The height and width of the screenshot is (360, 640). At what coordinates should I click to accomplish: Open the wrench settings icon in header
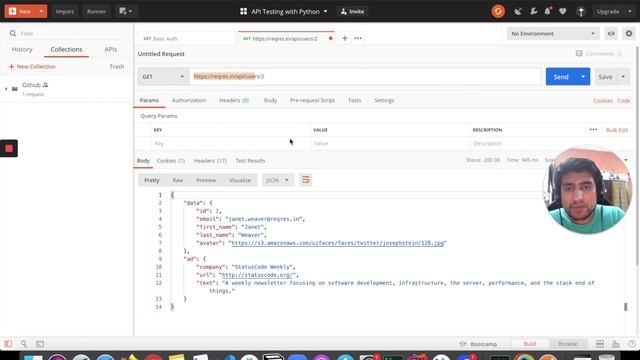(x=533, y=11)
